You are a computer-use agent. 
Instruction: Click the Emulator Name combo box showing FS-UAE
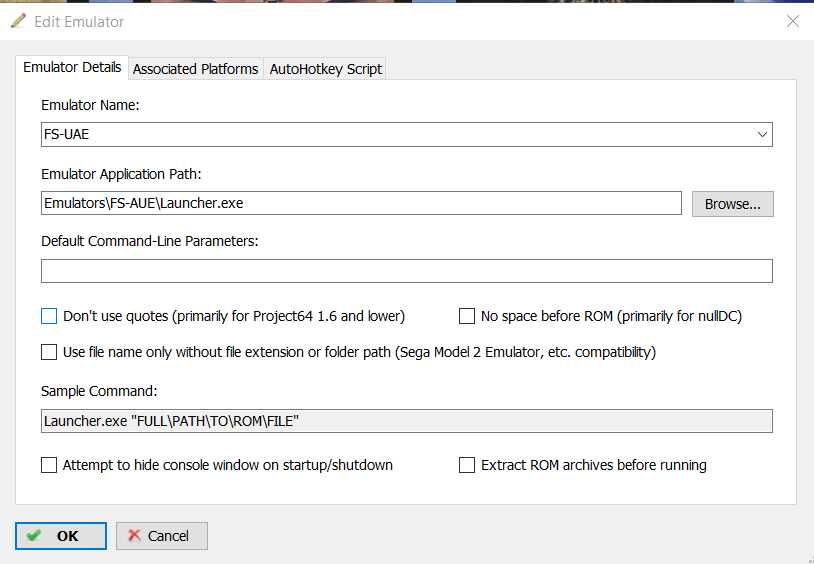(406, 135)
